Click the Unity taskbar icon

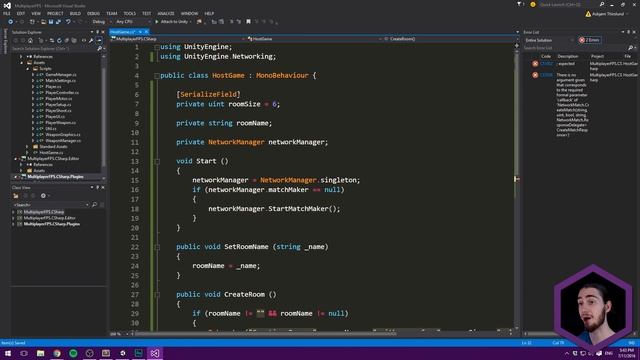coord(122,353)
